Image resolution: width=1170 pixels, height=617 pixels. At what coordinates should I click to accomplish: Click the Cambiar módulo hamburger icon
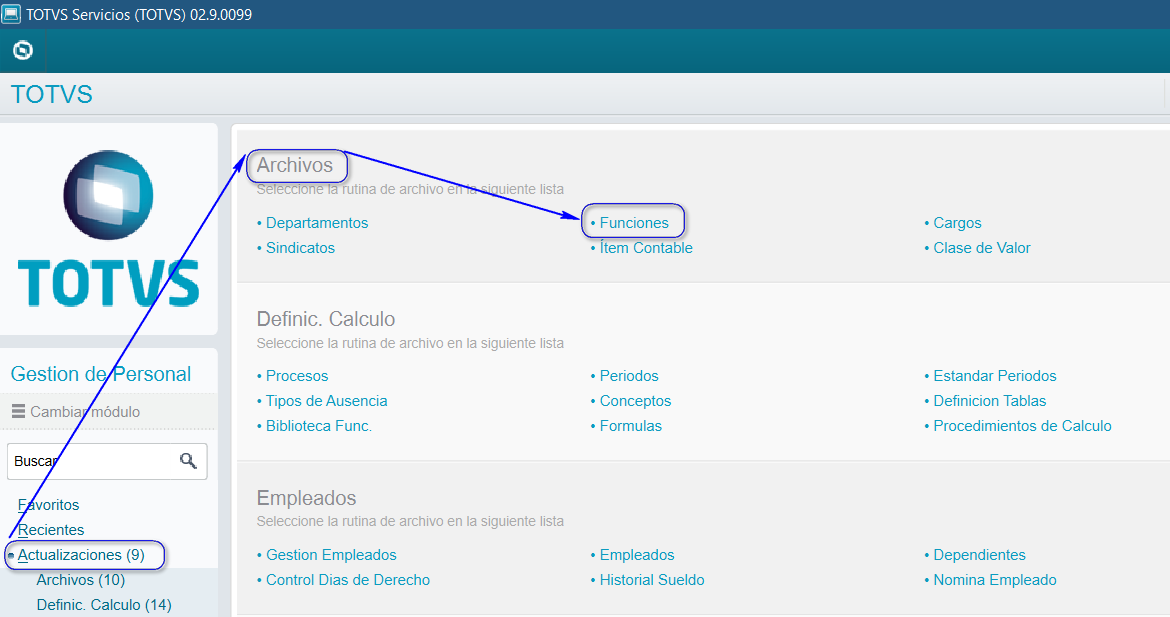[x=18, y=411]
